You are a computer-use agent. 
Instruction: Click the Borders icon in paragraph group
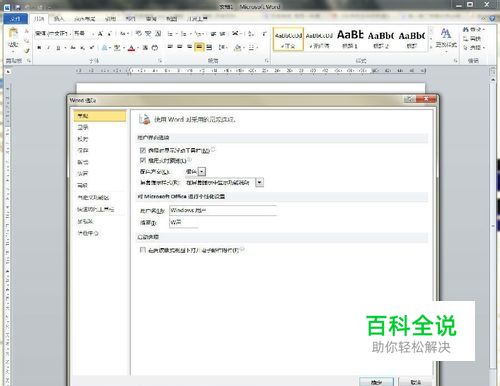click(252, 47)
